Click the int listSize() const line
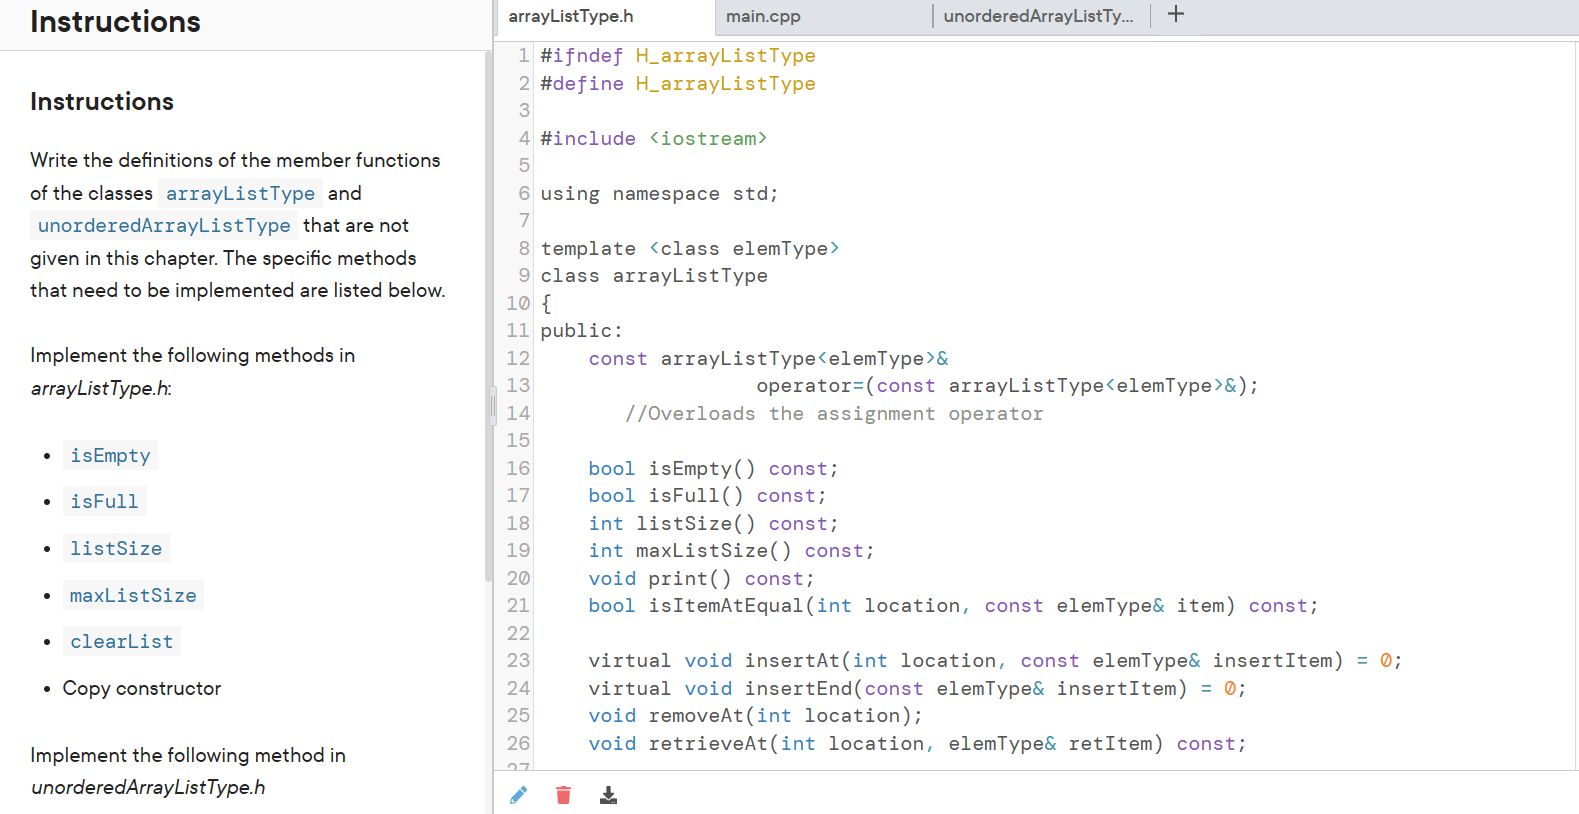 [713, 523]
